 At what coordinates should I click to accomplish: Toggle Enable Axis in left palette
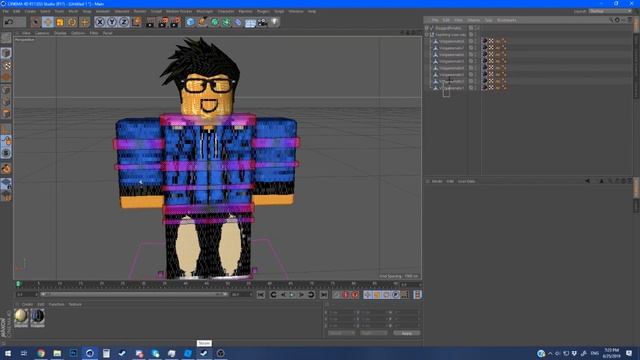[x=6, y=129]
